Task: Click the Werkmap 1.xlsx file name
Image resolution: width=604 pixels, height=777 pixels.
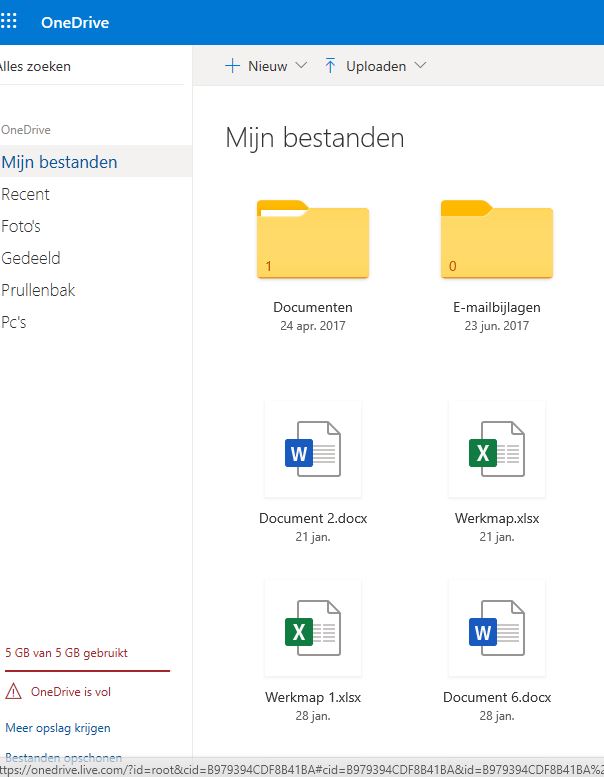Action: [x=313, y=698]
